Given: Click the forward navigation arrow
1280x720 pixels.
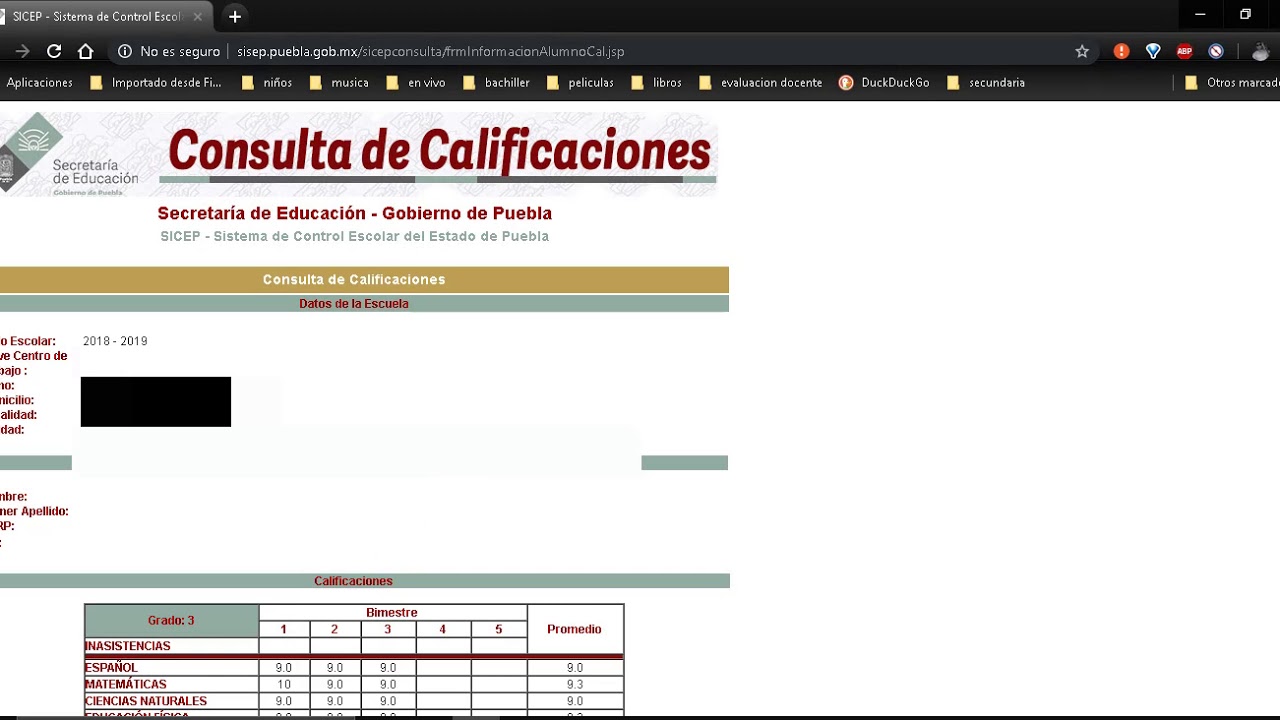Looking at the screenshot, I should click(x=22, y=51).
